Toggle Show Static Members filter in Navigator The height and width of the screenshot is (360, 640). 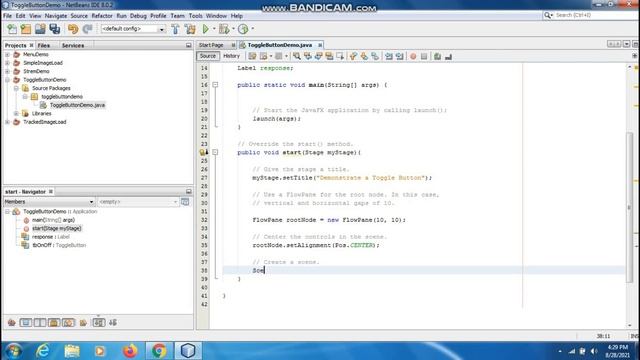[x=40, y=323]
